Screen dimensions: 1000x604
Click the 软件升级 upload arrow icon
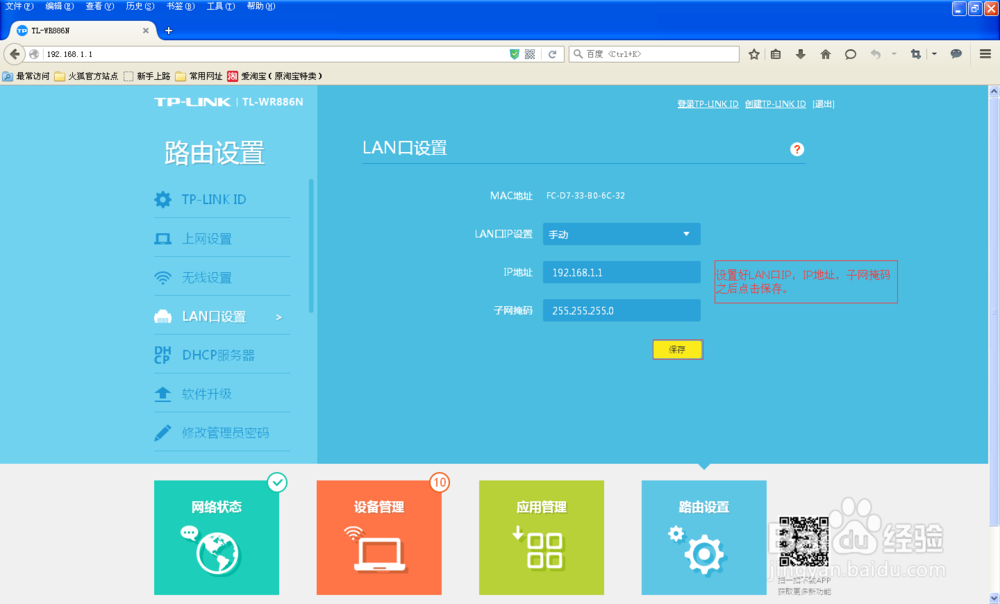[163, 394]
